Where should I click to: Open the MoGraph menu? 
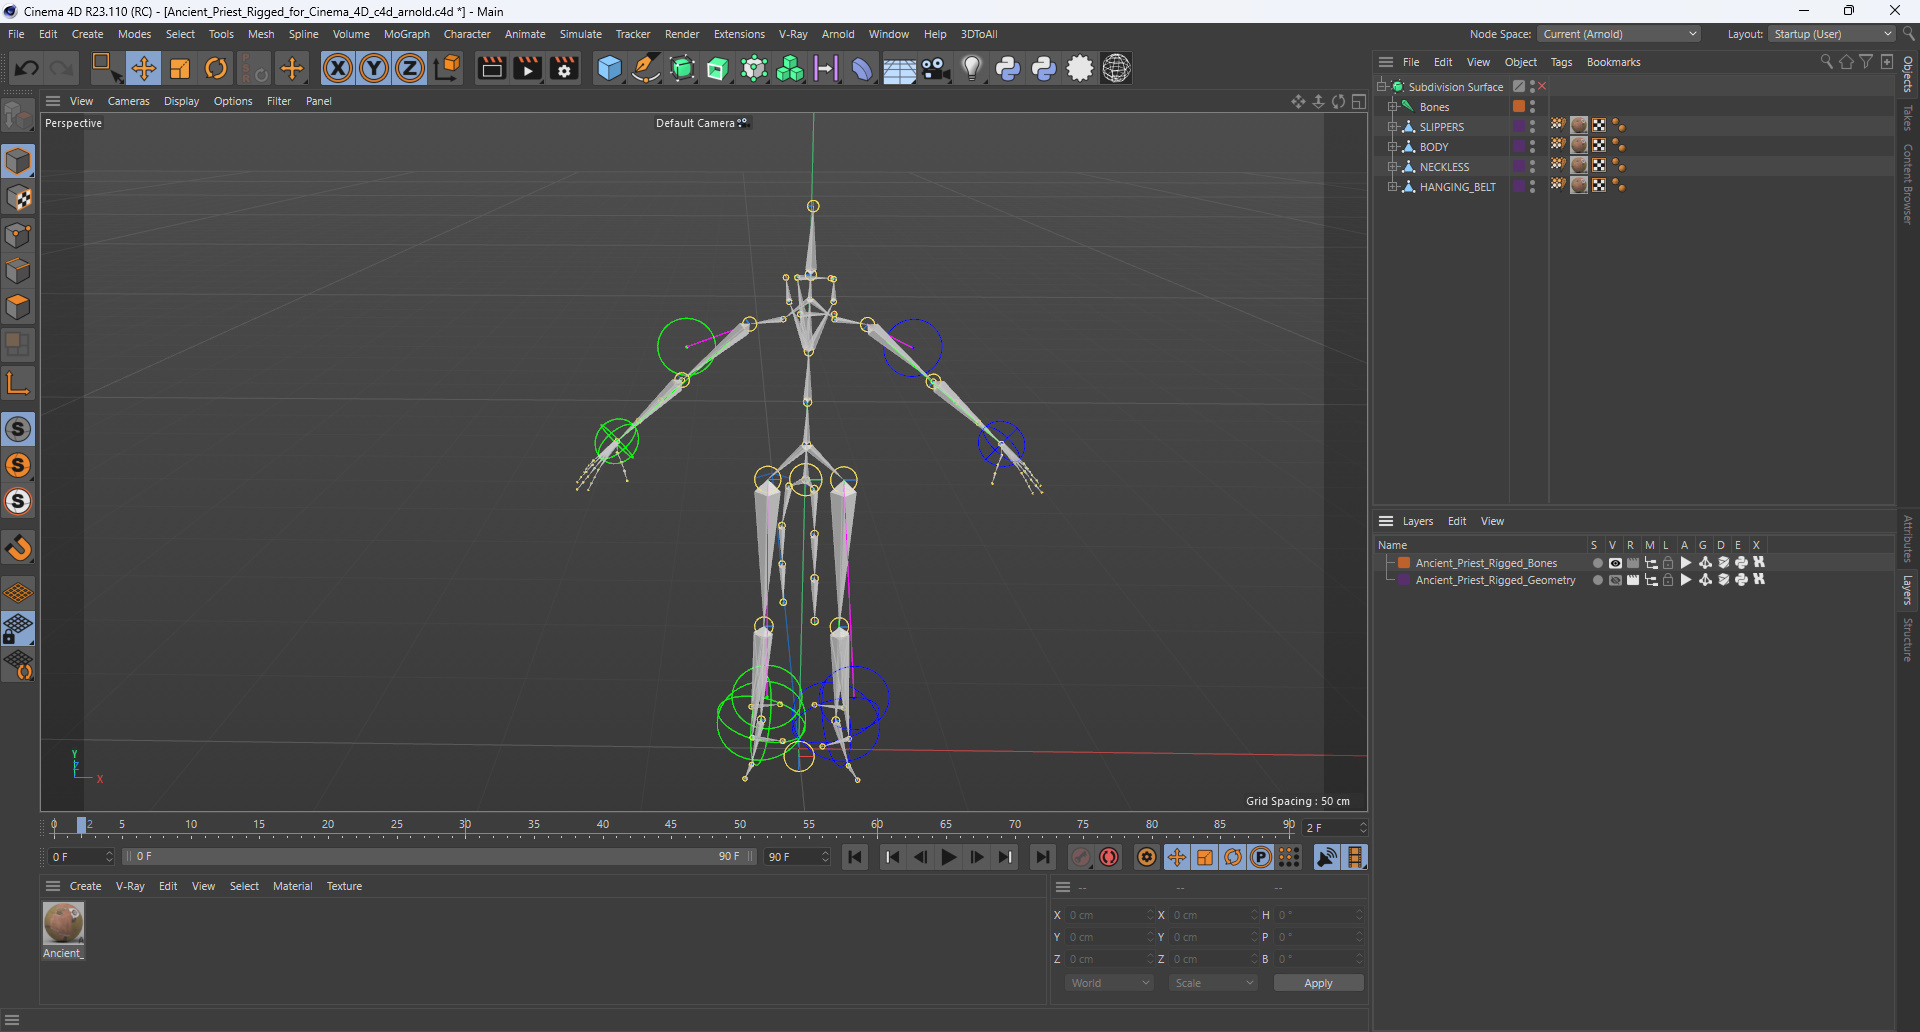406,34
